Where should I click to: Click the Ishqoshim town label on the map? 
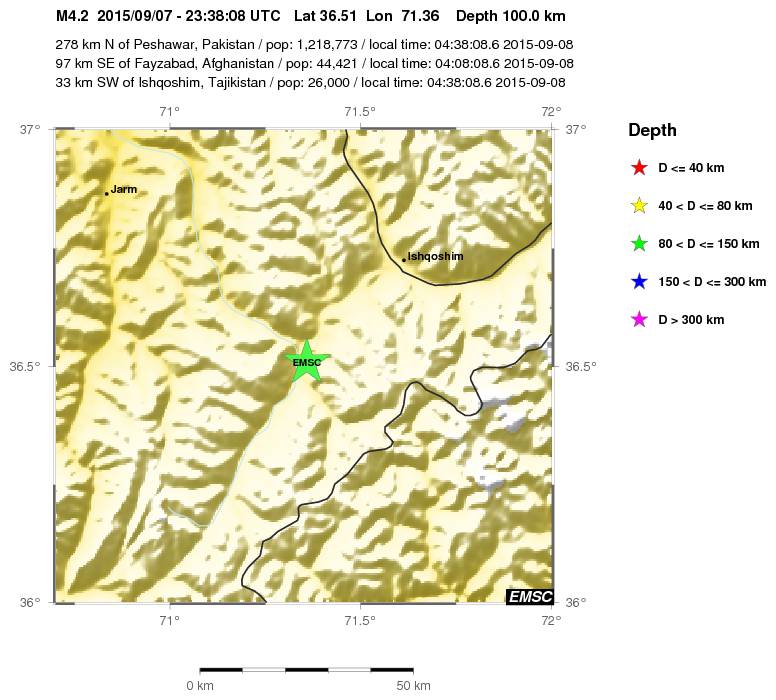[x=436, y=256]
